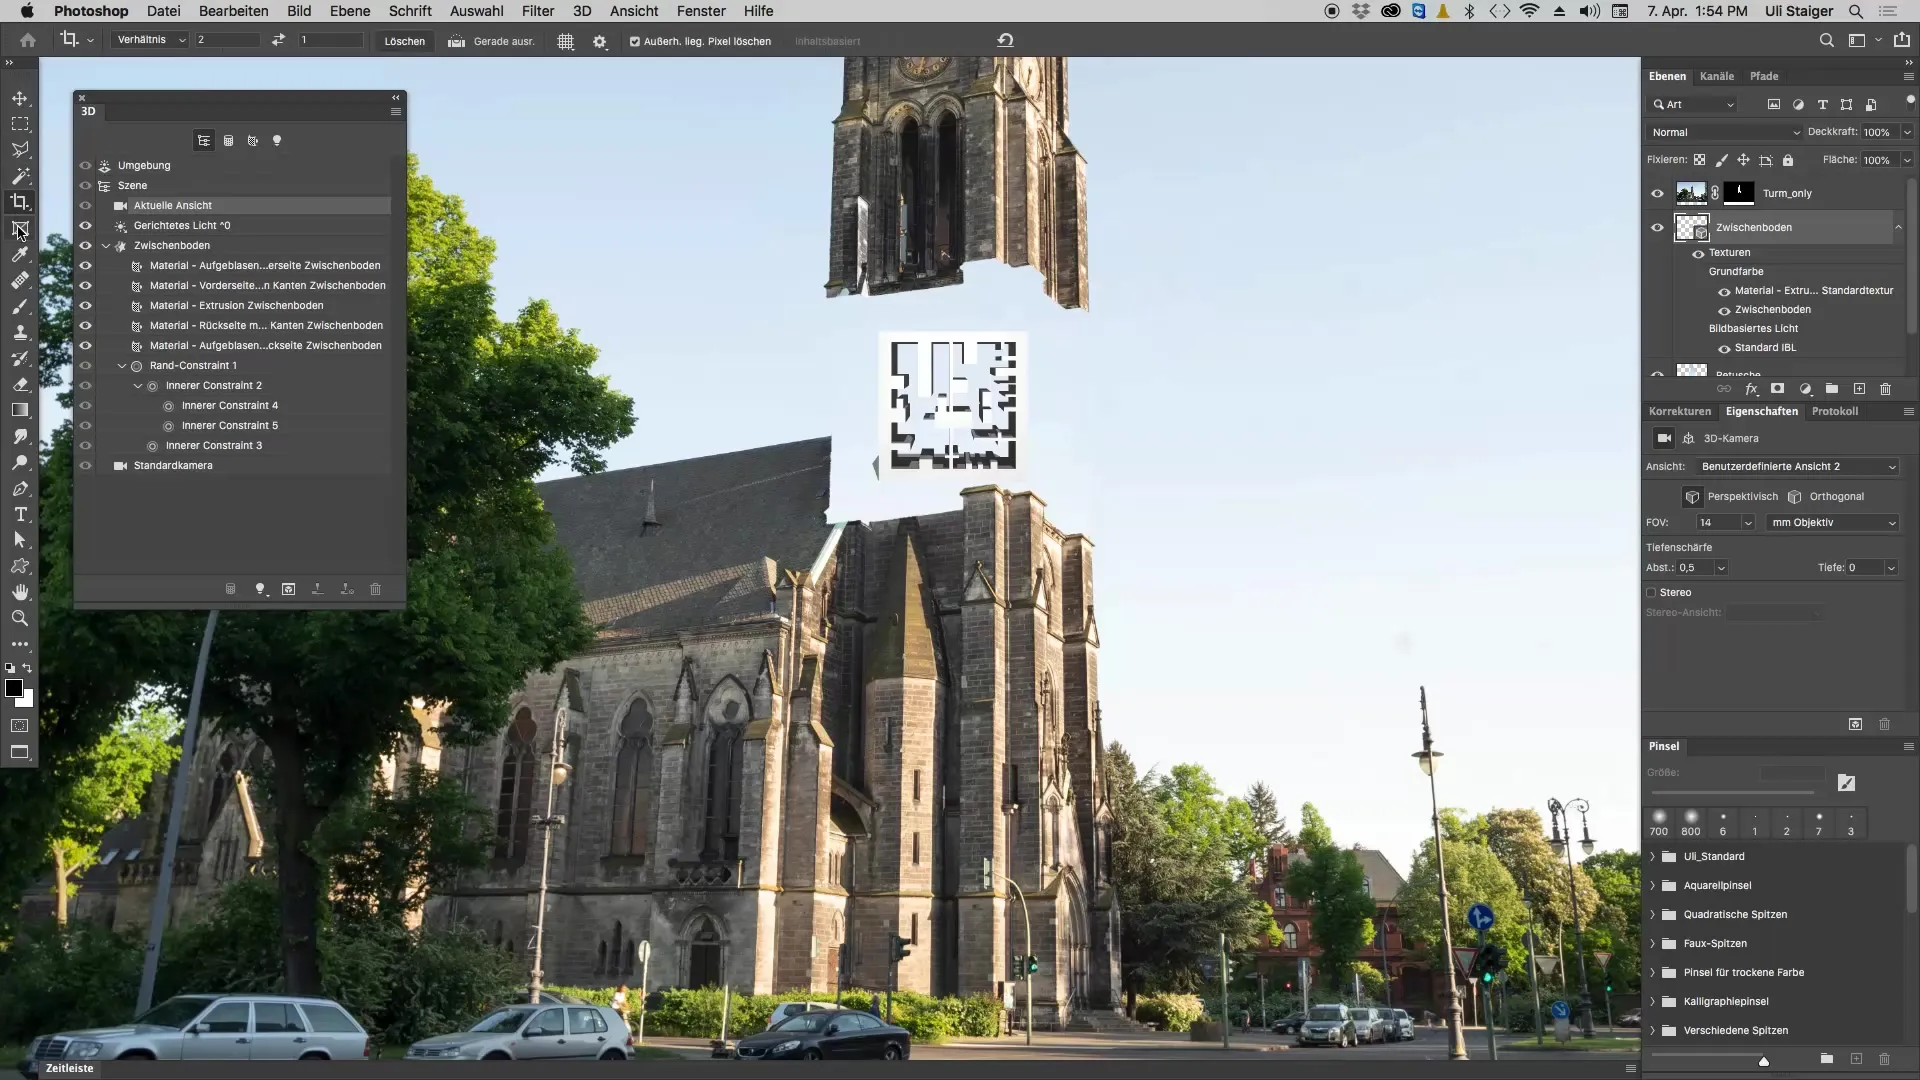Expand the Aquarellpinsel brush folder

[1652, 885]
